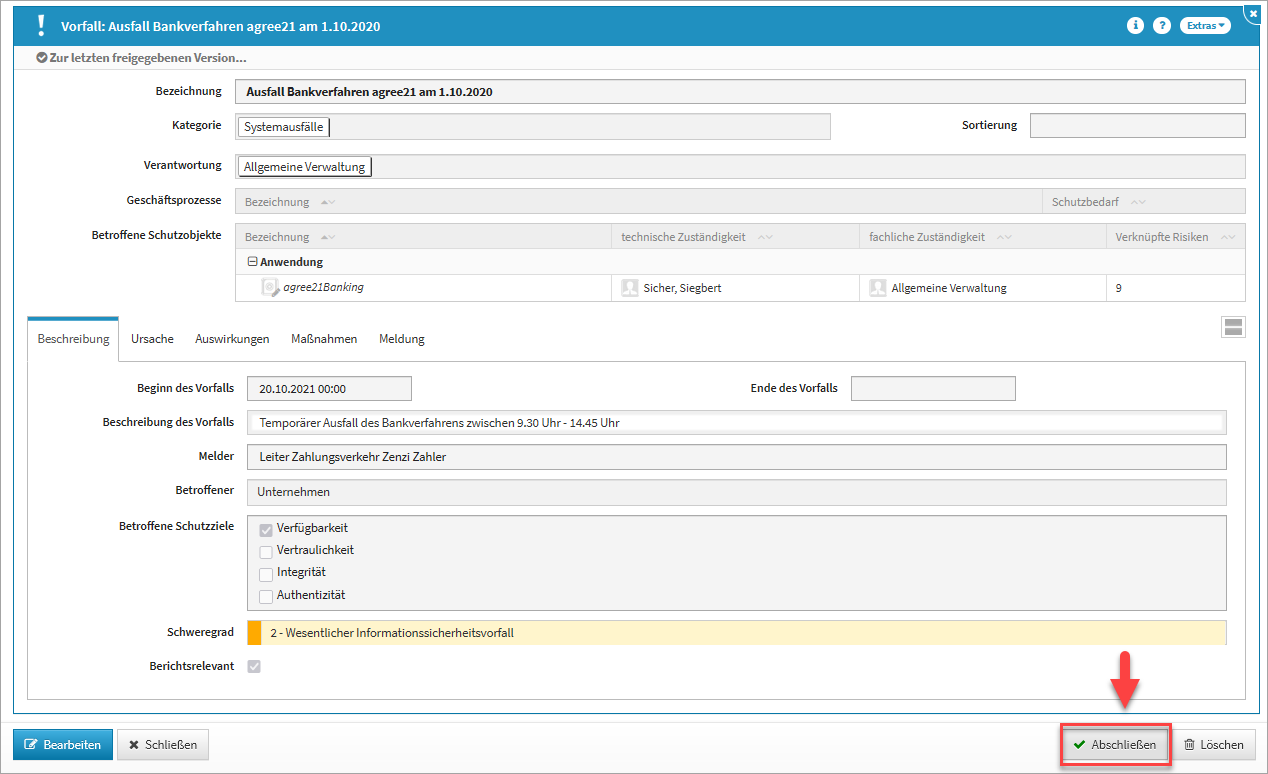
Task: Enable the Vertraulichkeit checkbox
Action: click(x=266, y=551)
